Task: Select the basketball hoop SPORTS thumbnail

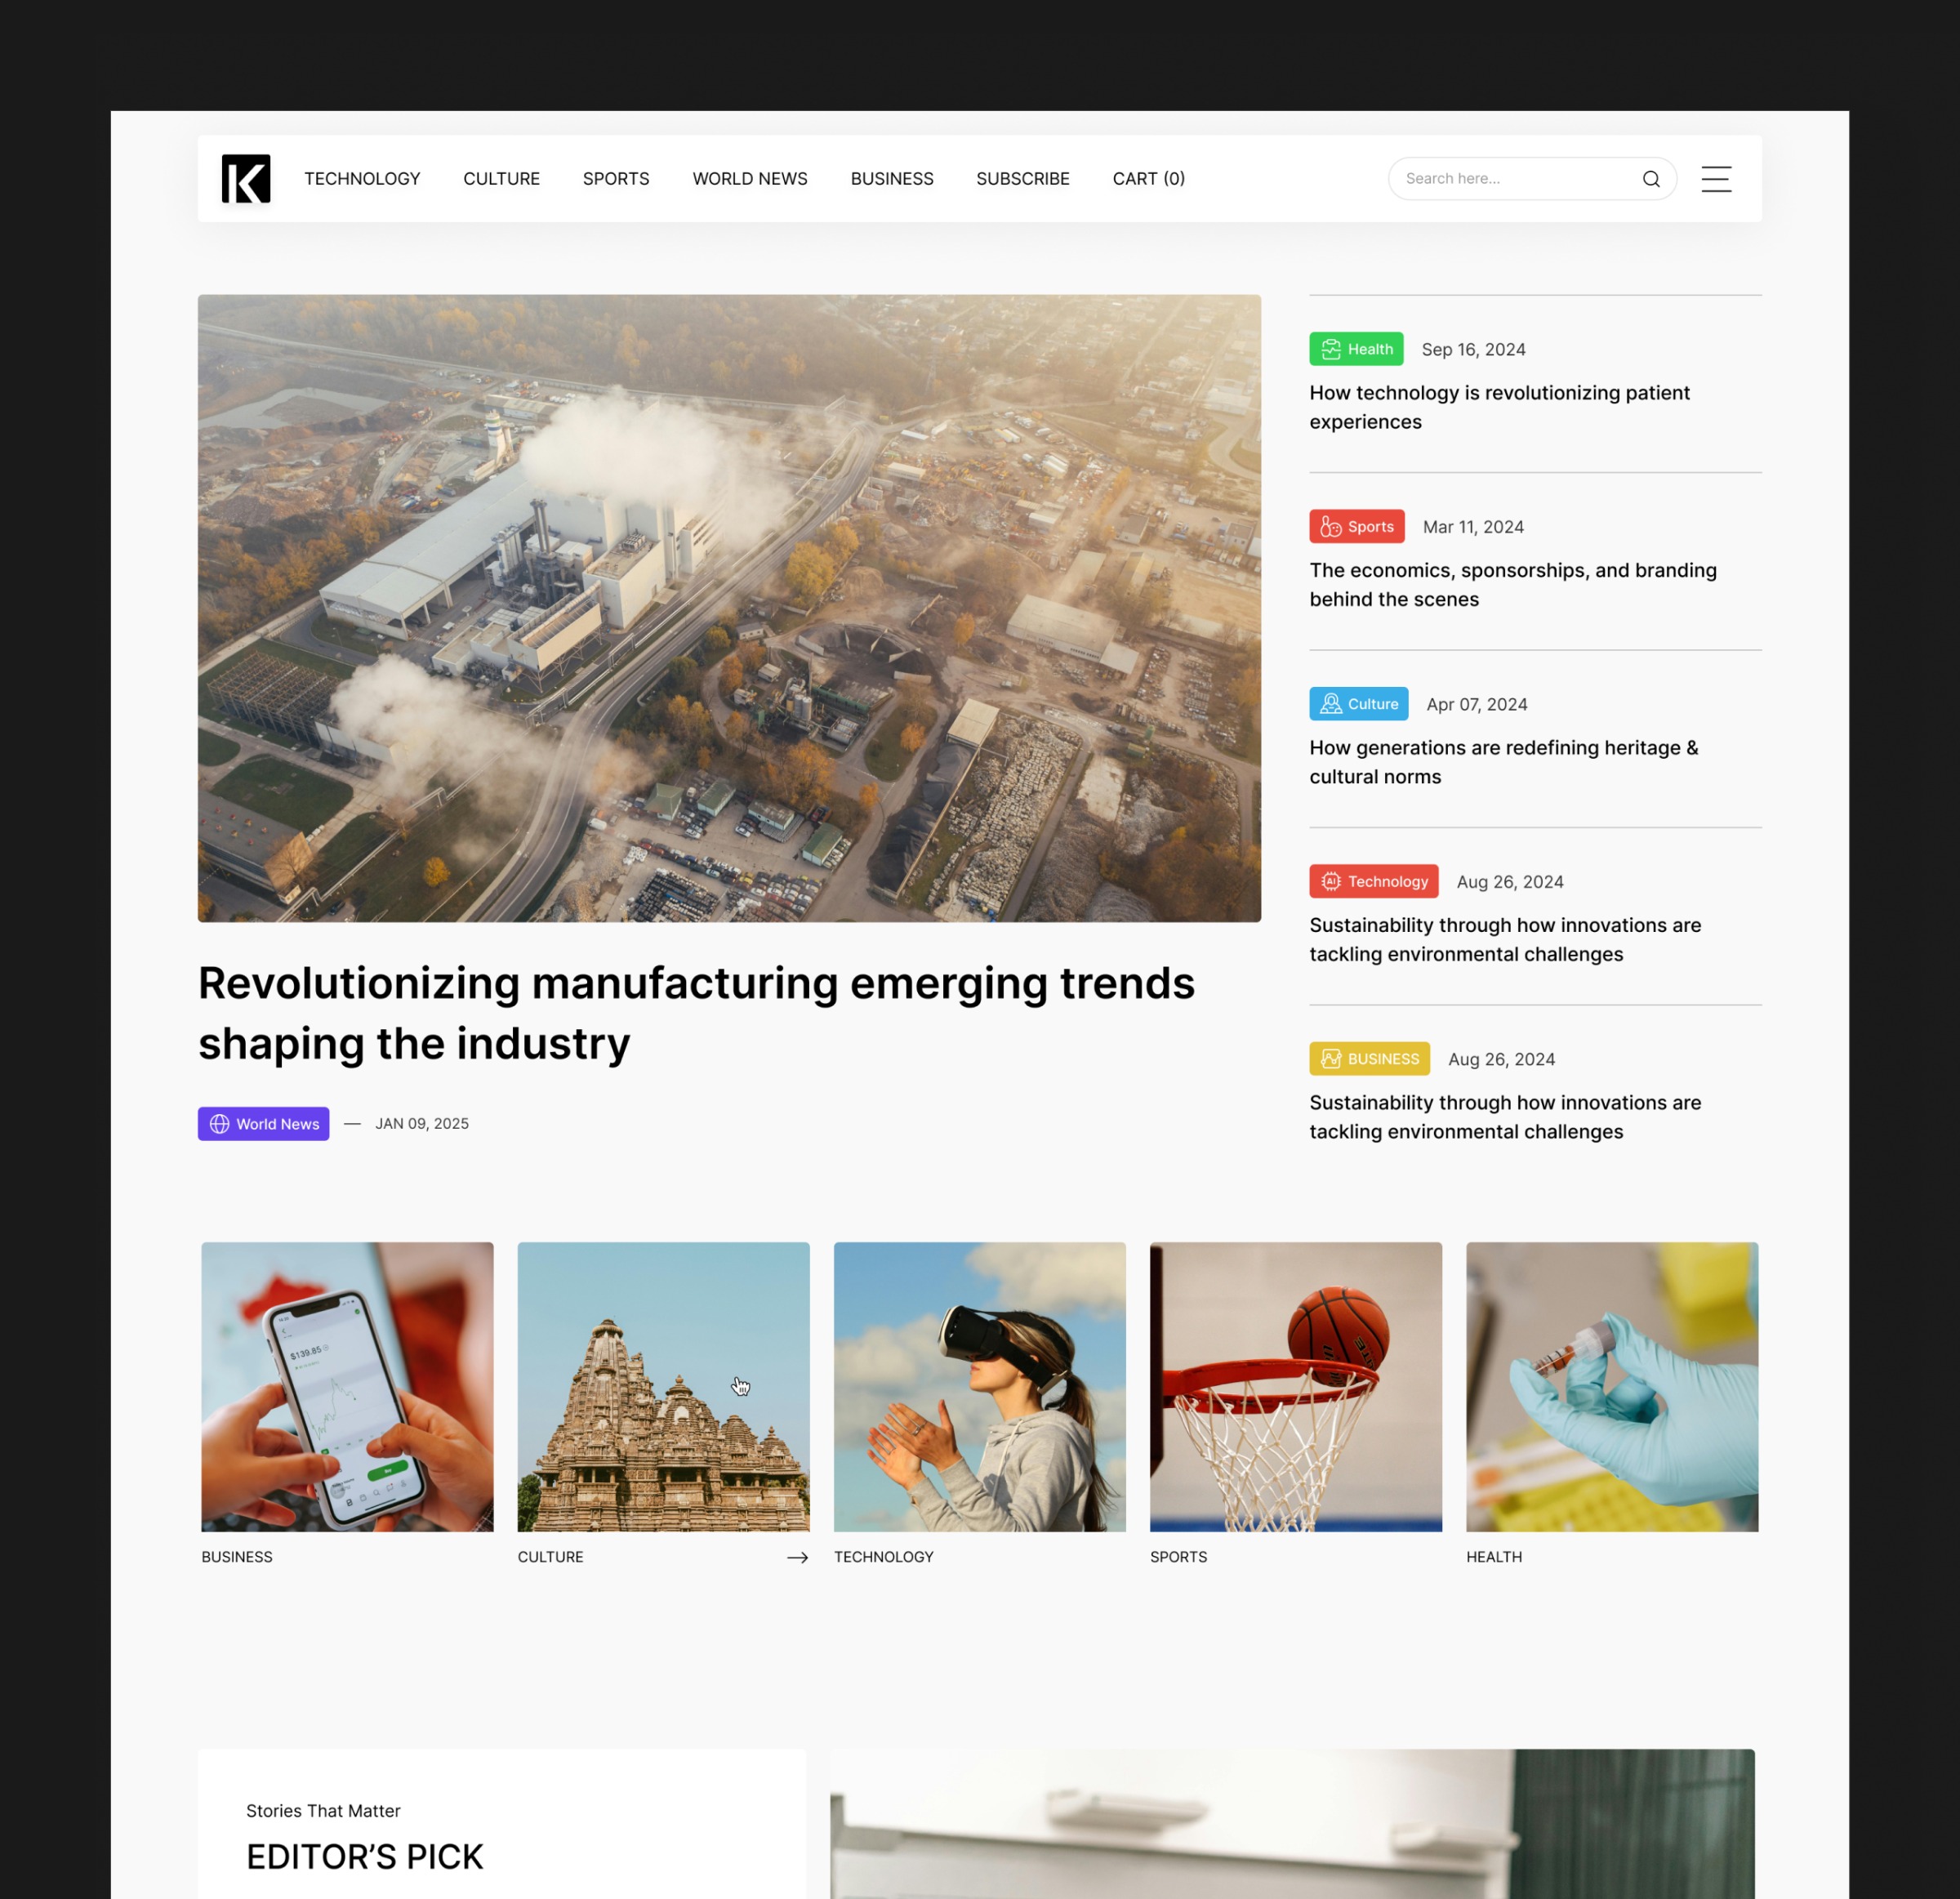Action: pos(1295,1386)
